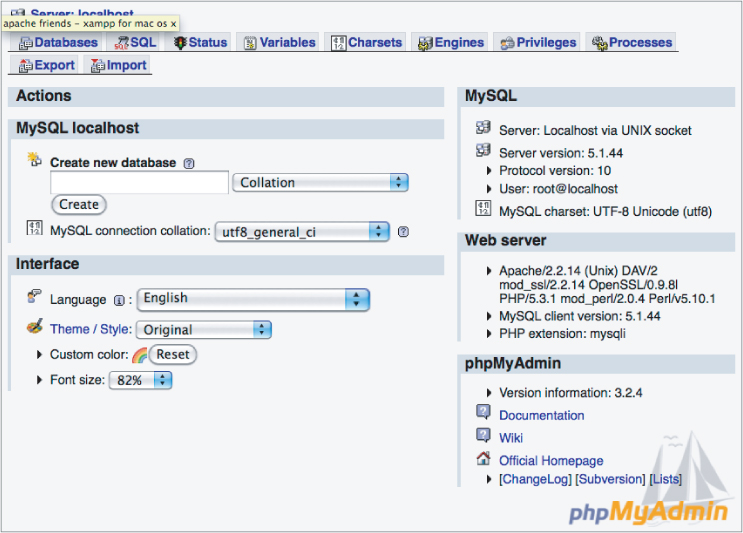
Task: Open the Processes tab
Action: [632, 43]
